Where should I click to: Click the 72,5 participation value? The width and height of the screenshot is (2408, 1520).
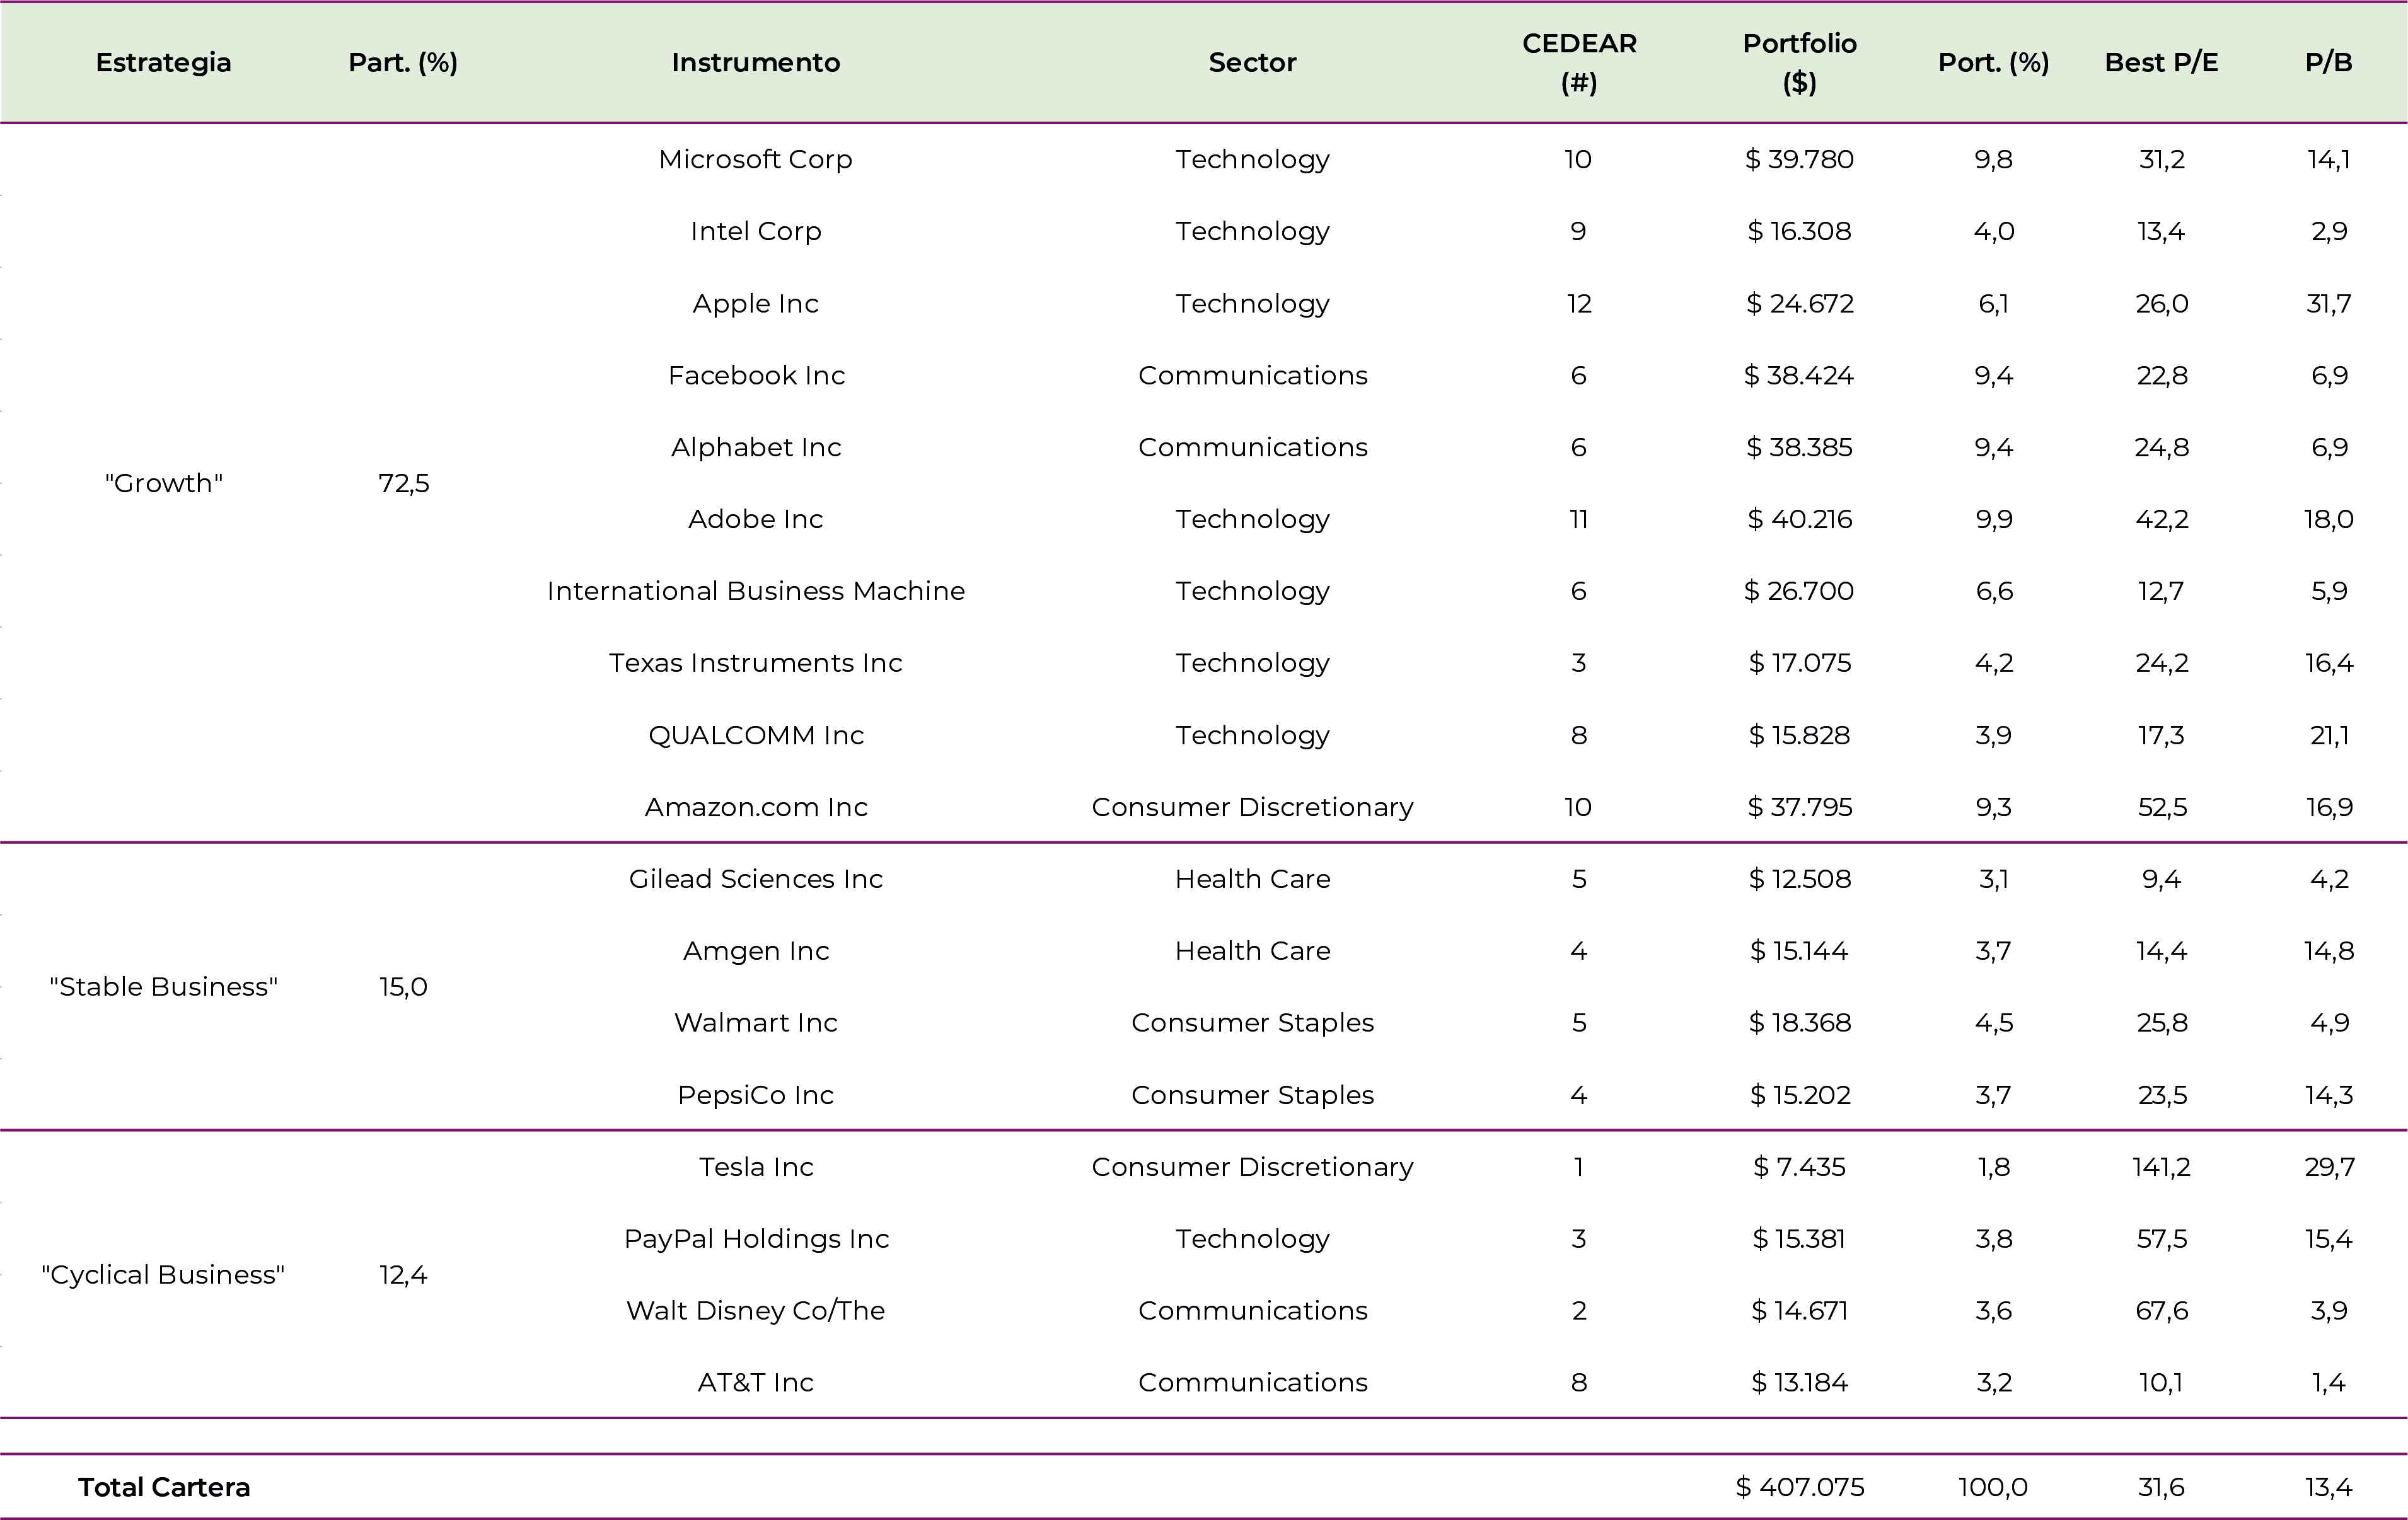[403, 484]
